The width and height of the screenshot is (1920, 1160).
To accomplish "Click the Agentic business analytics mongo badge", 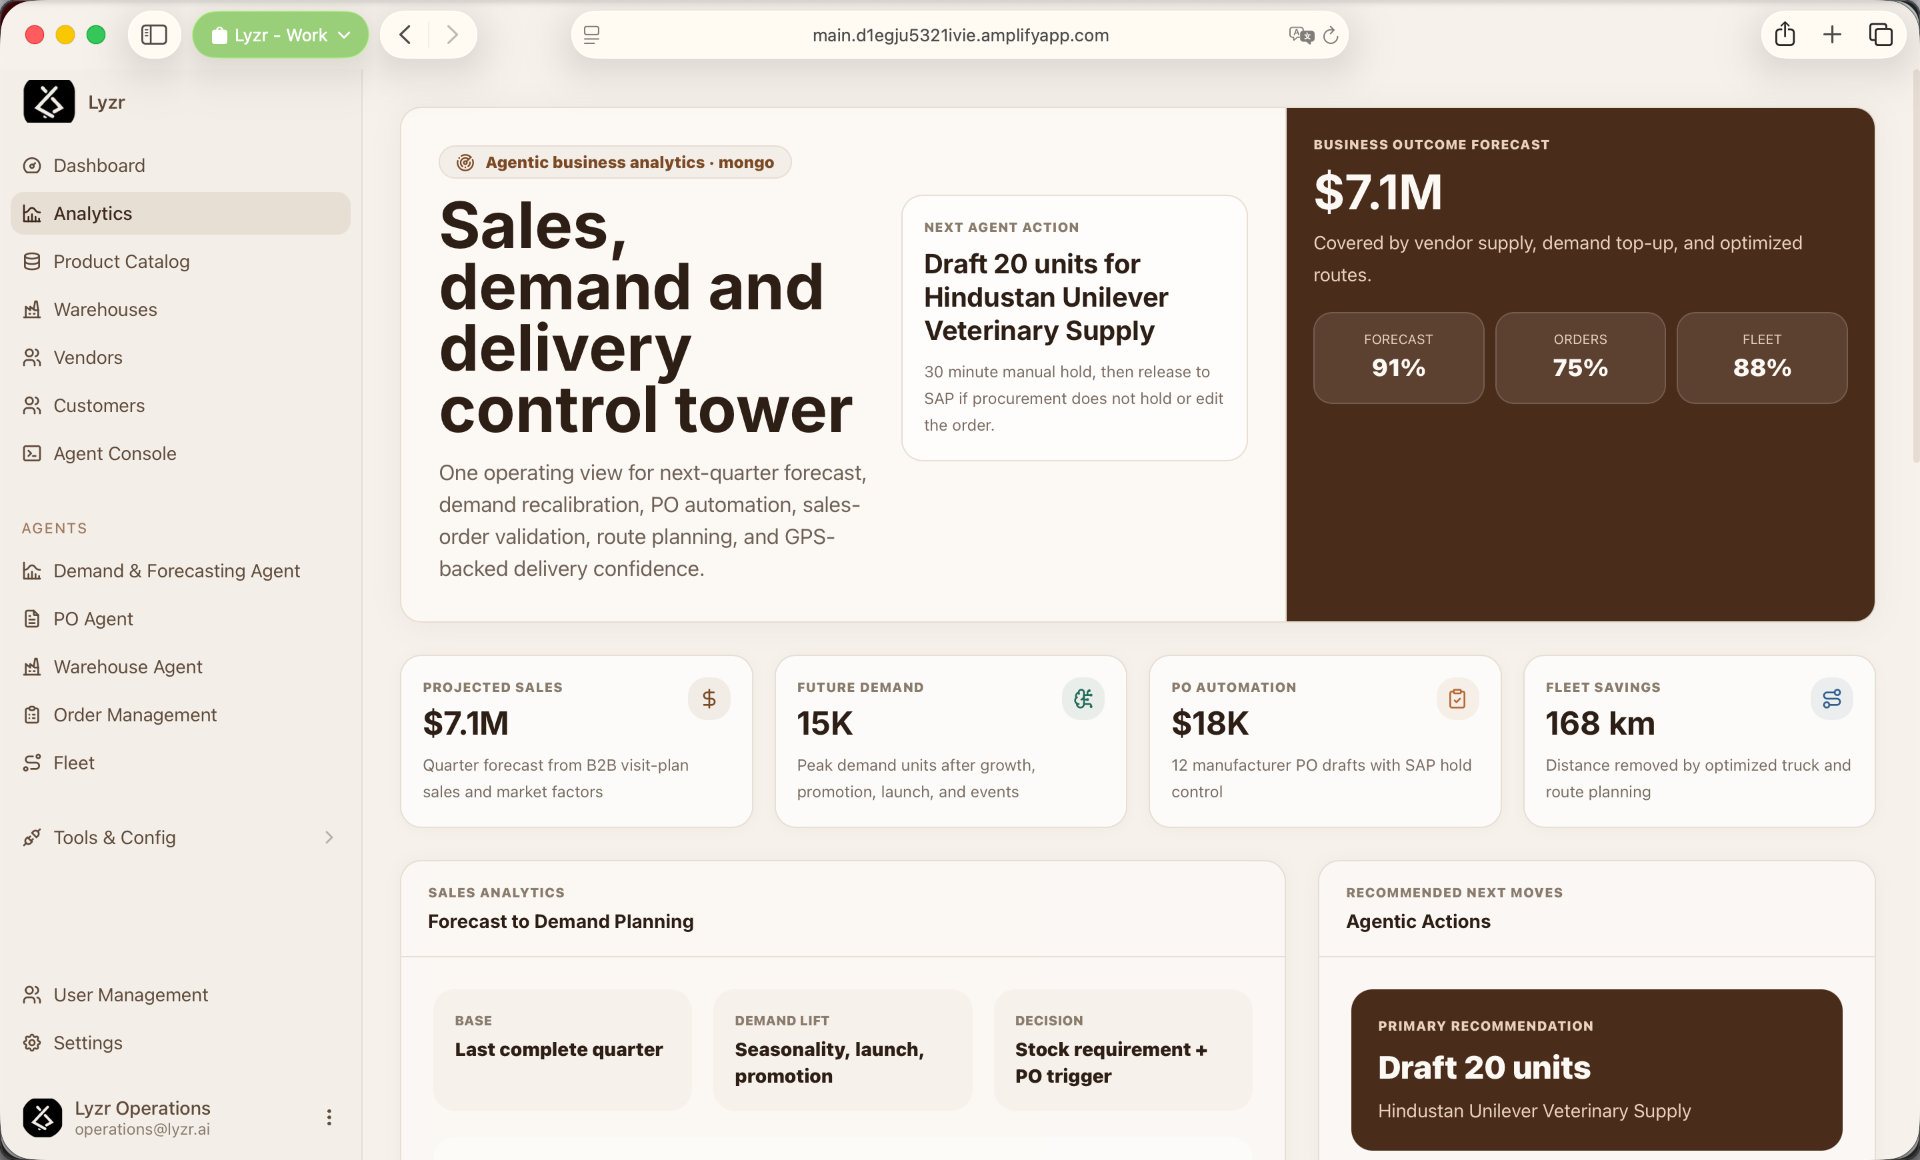I will click(x=615, y=163).
